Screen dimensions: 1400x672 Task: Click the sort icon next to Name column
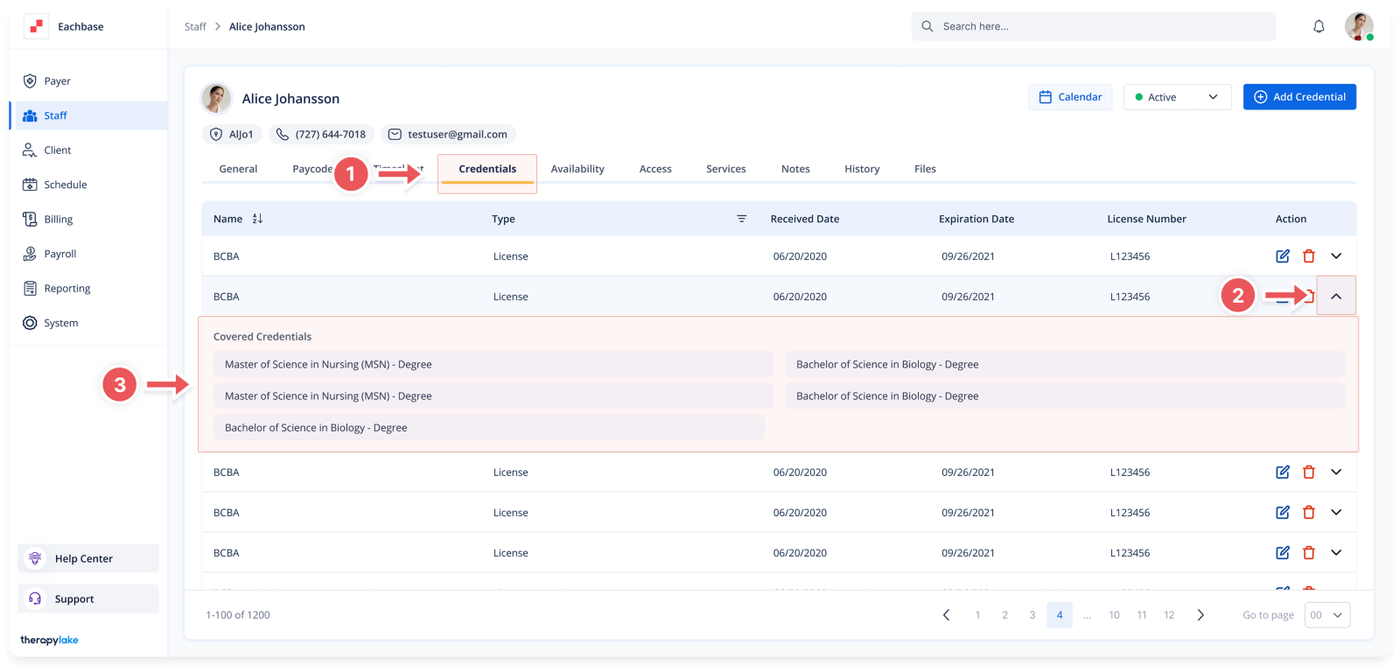pos(257,219)
